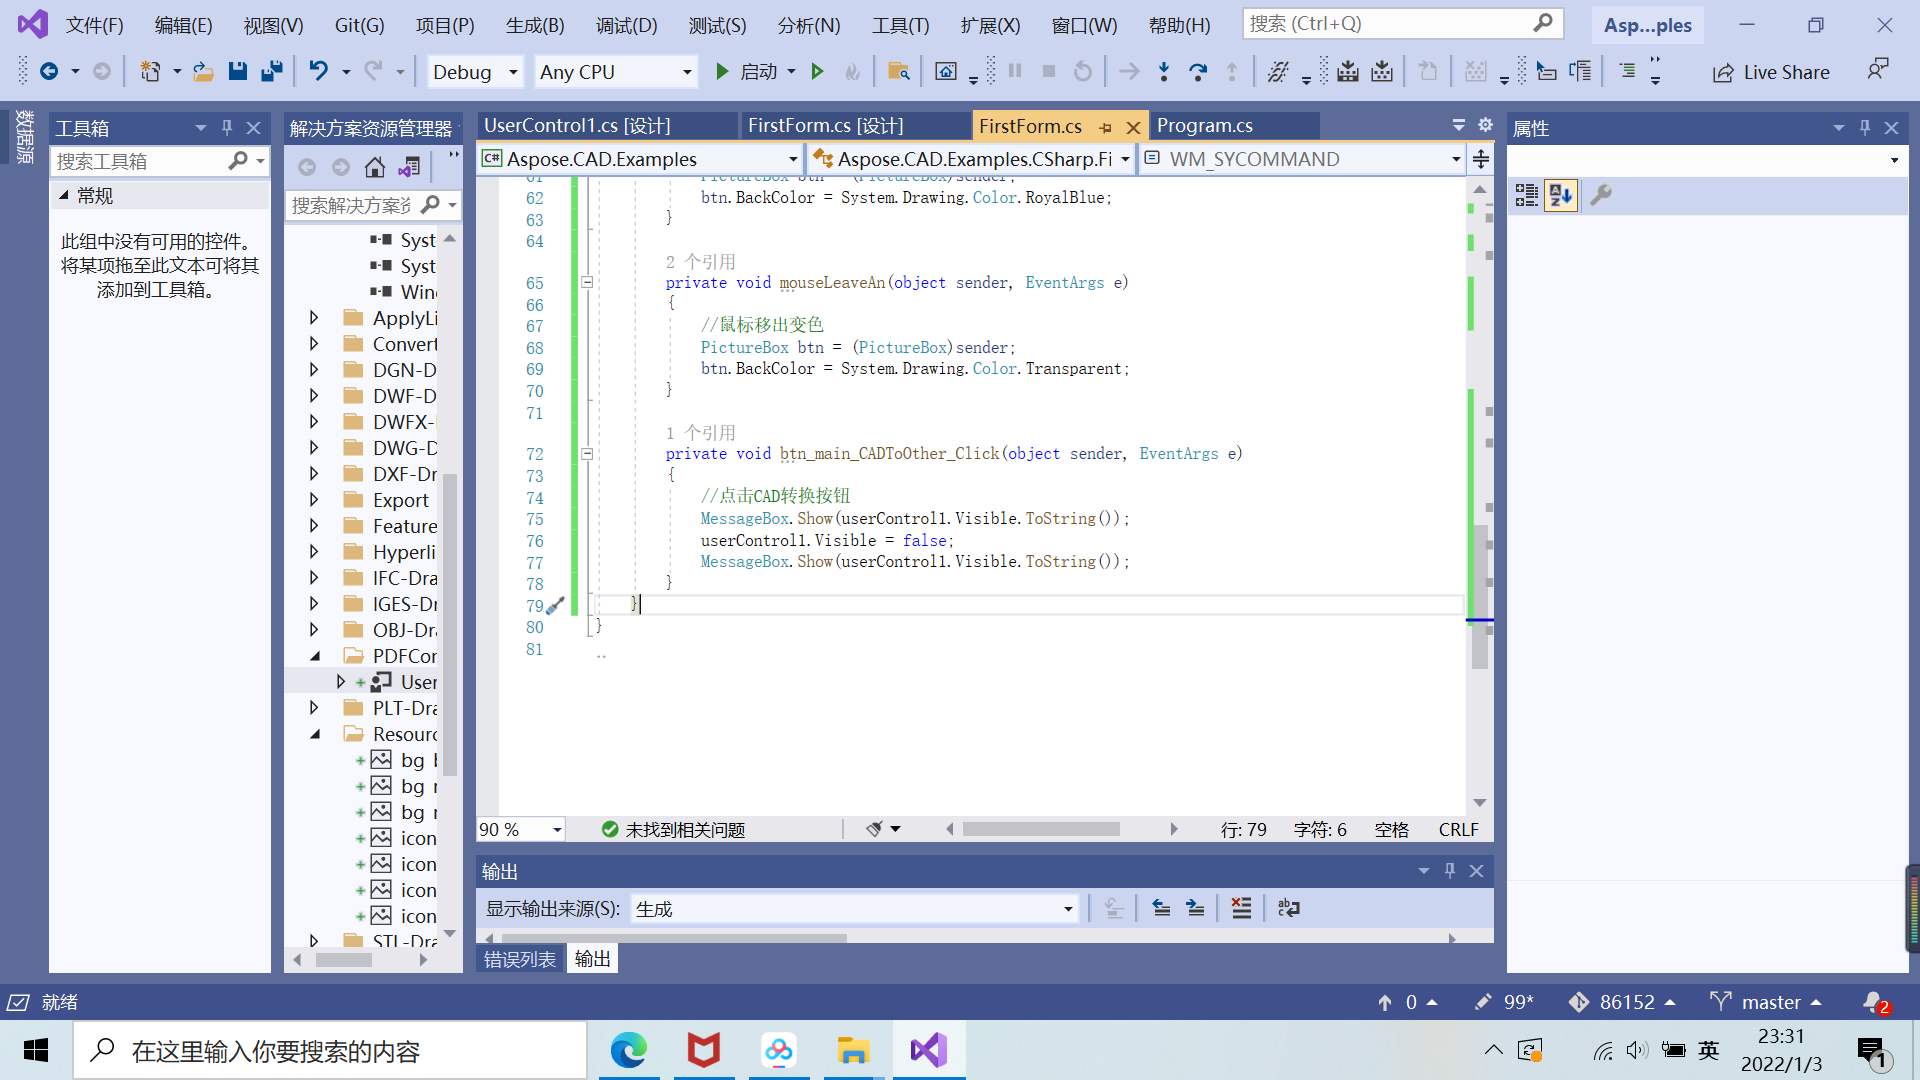Sync Solution Explorer with the active document
The width and height of the screenshot is (1920, 1080).
pos(409,167)
